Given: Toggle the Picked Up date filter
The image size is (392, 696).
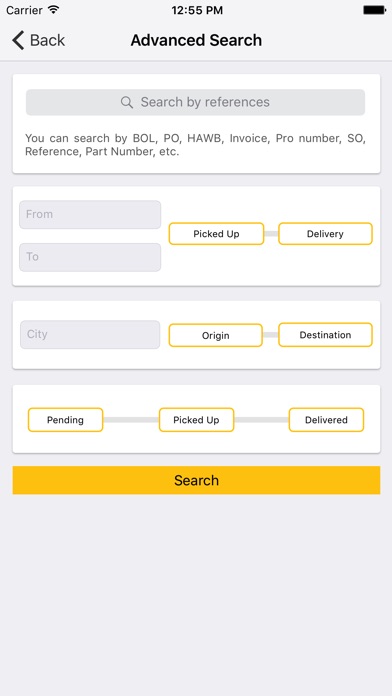Looking at the screenshot, I should click(x=216, y=234).
